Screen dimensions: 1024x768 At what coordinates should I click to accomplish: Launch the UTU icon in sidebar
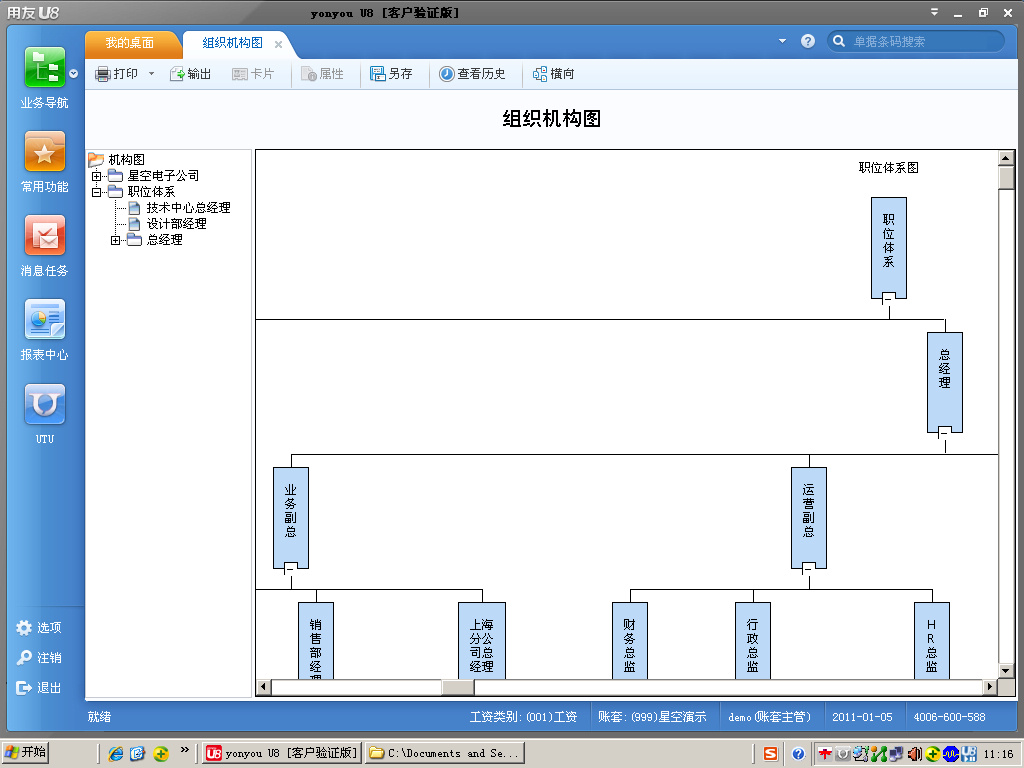(x=44, y=404)
